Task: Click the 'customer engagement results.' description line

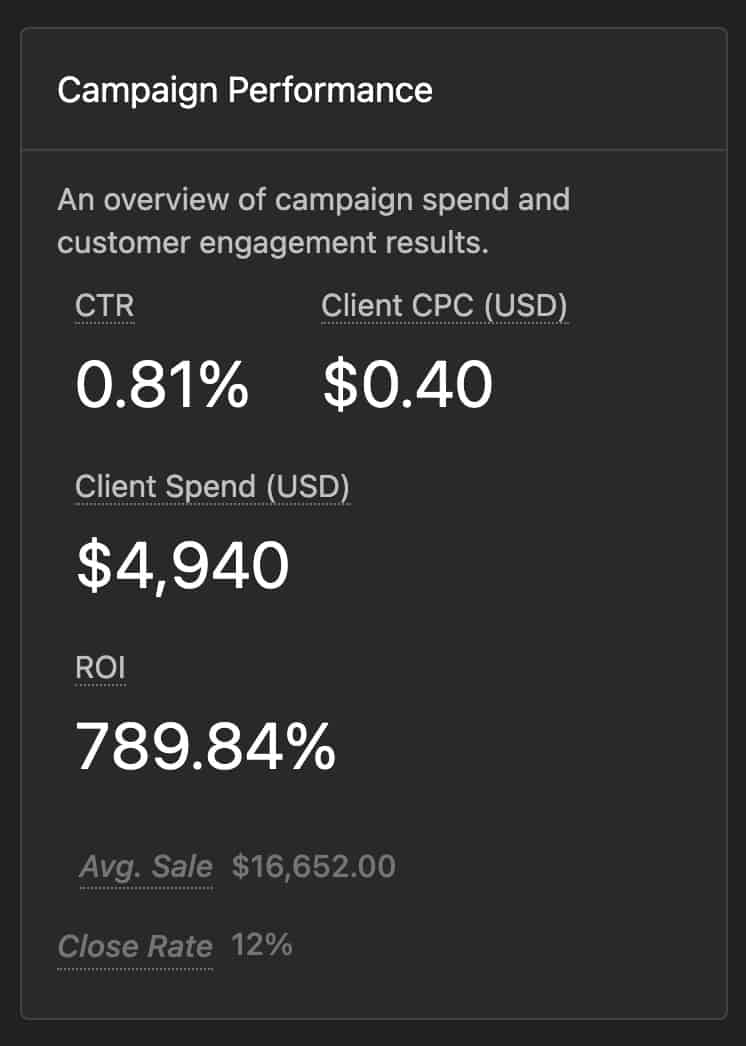Action: point(273,243)
